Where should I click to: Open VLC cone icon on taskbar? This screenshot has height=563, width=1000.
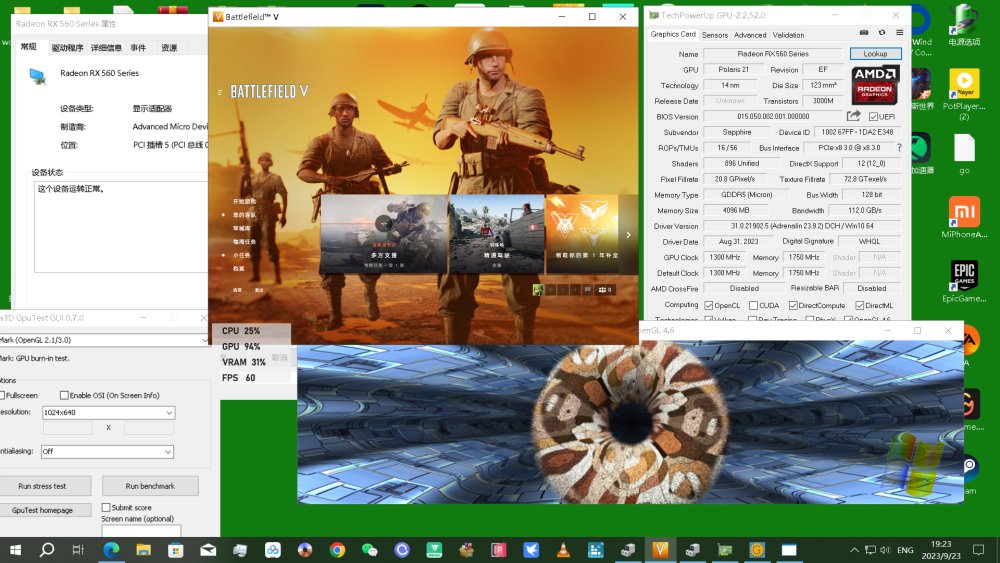[x=563, y=550]
